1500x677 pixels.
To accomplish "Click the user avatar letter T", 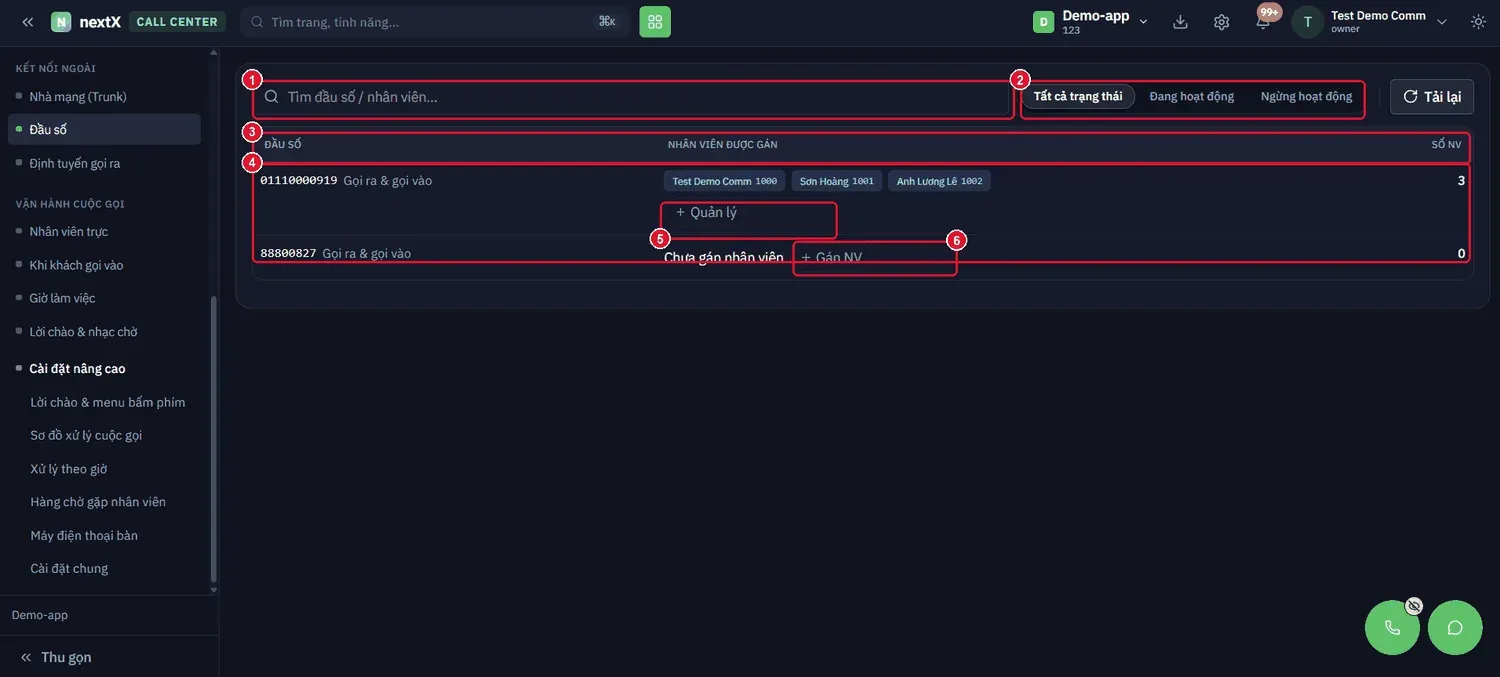I will (x=1307, y=22).
